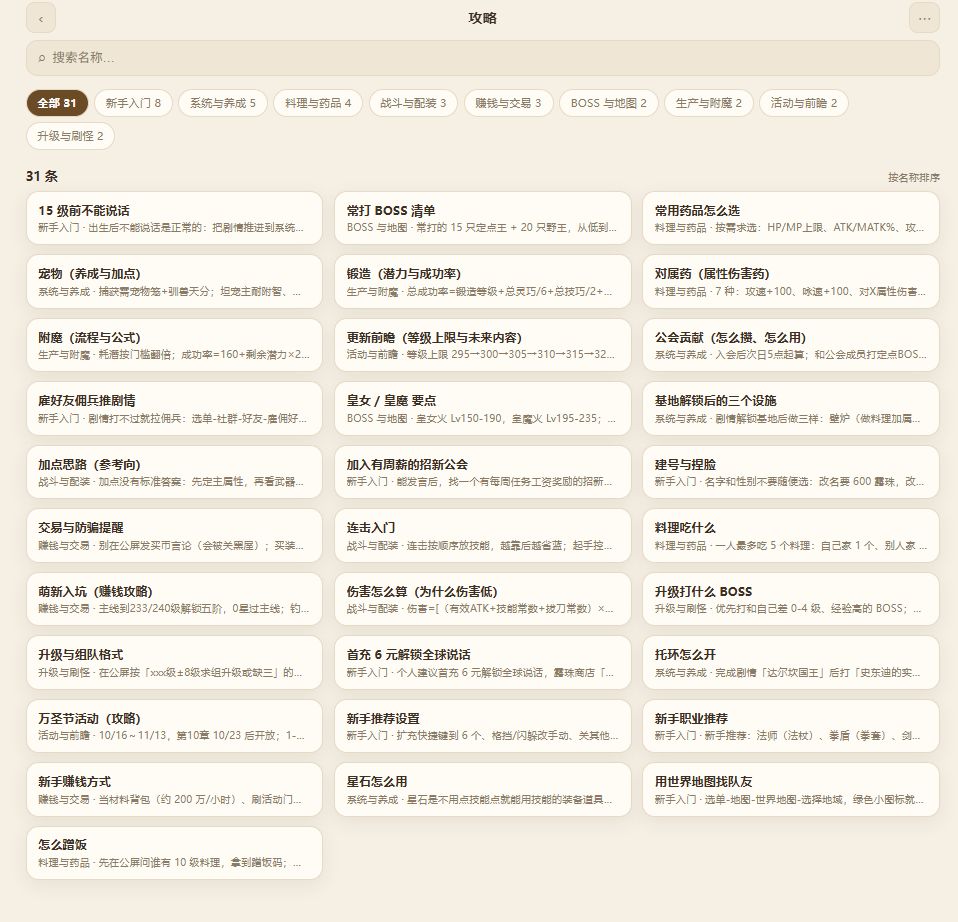Open 万圣节活动（攻略） guide
This screenshot has height=922, width=958.
(x=174, y=726)
